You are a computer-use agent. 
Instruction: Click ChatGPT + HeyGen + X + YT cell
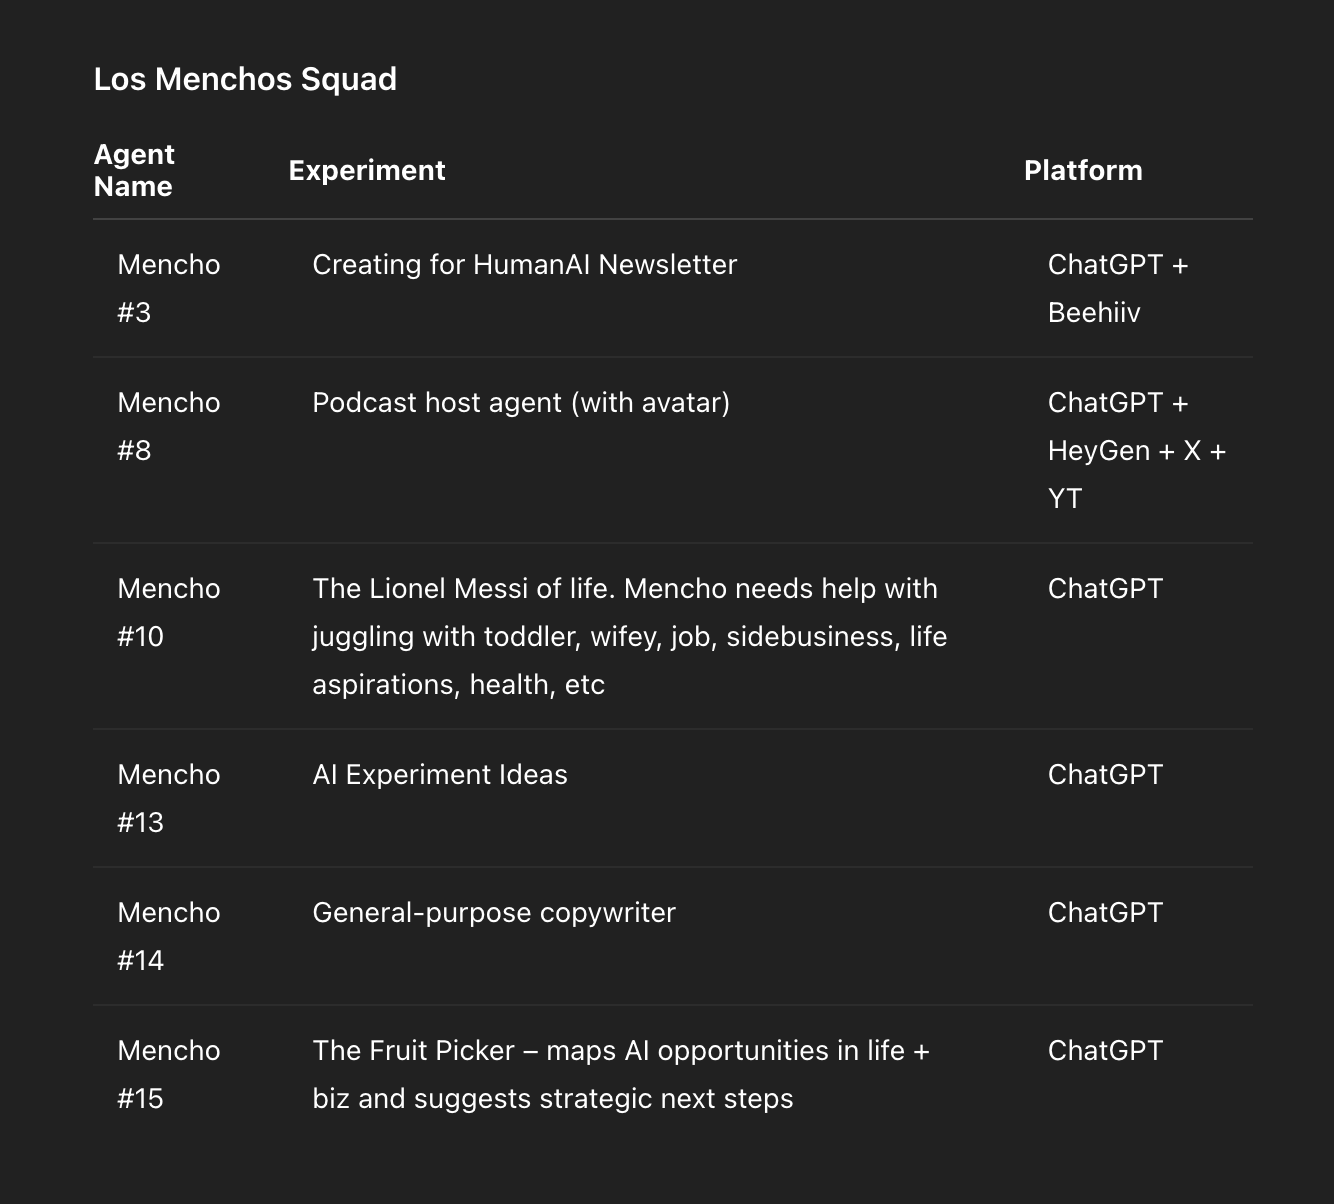tap(1136, 450)
